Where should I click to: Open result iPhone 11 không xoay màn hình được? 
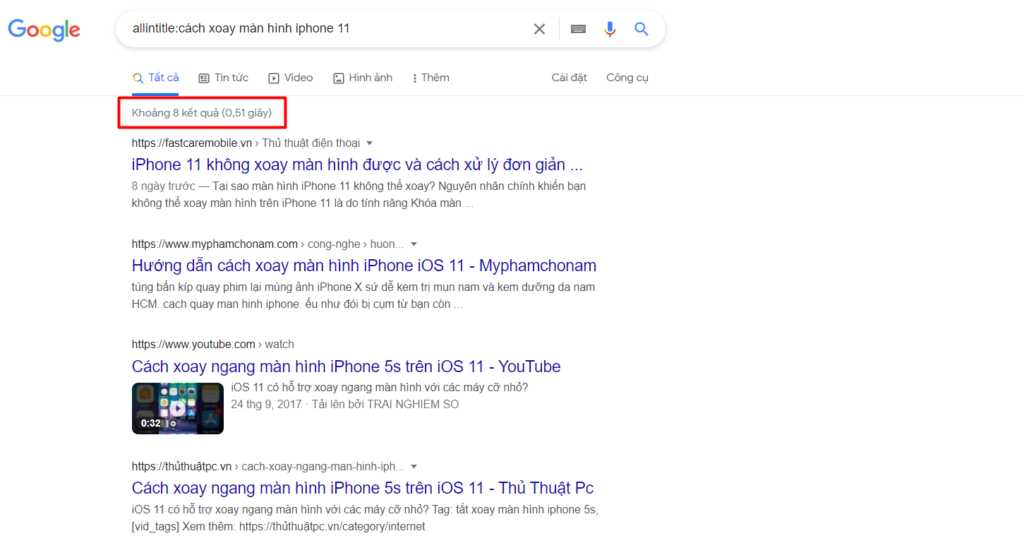click(357, 165)
